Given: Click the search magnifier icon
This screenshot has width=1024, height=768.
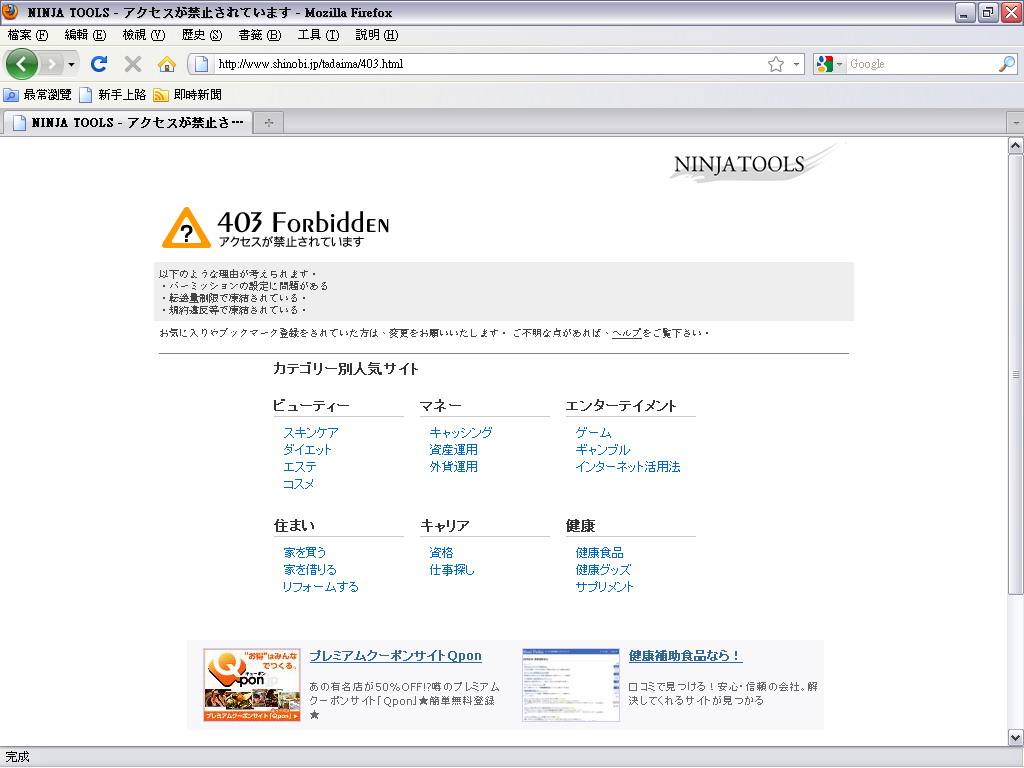Looking at the screenshot, I should coord(1007,64).
